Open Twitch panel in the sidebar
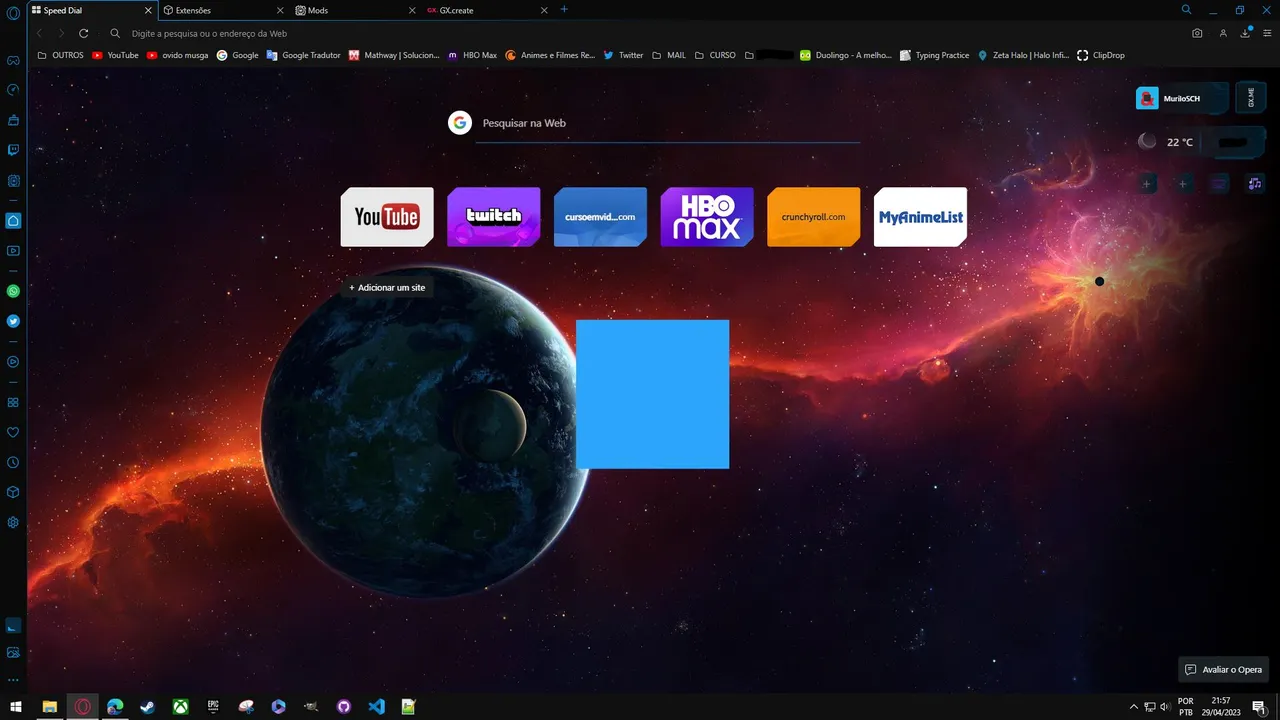Screen dimensions: 1280x720 (x=13, y=150)
